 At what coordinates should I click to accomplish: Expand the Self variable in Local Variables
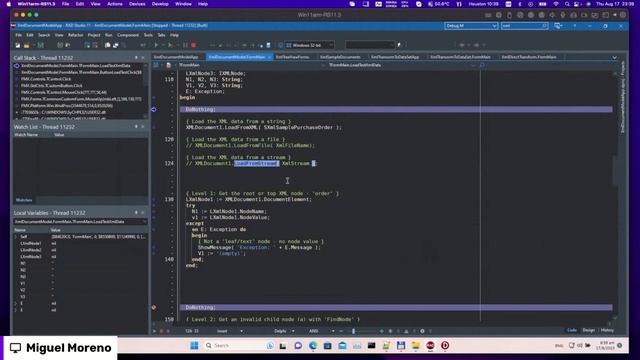pyautogui.click(x=16, y=237)
